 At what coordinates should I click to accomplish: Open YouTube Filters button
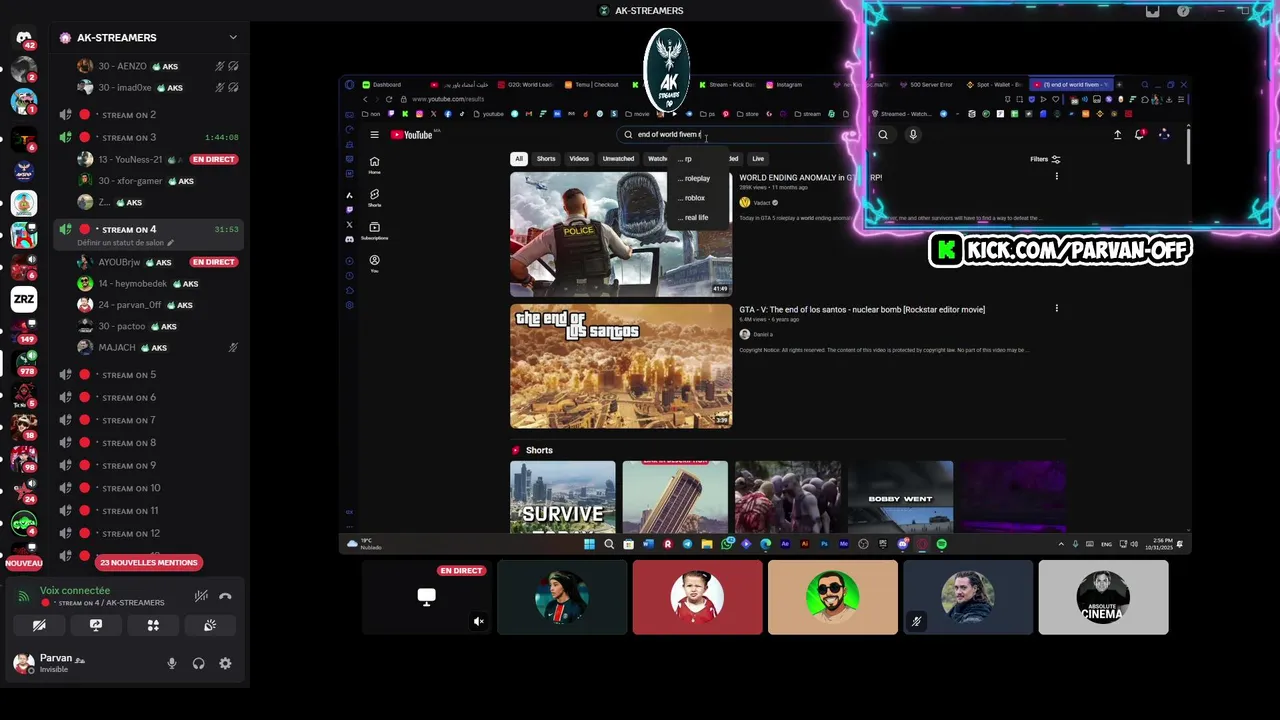[x=1045, y=159]
